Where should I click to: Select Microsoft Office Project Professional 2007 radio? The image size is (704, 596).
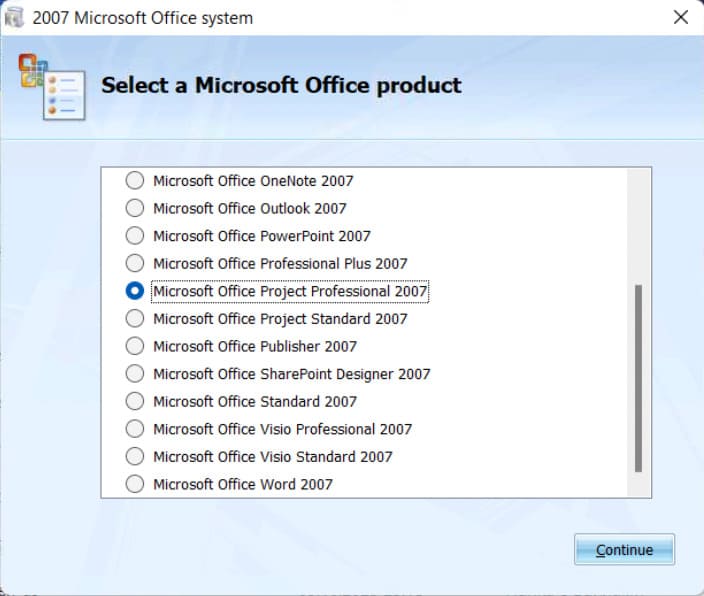pyautogui.click(x=134, y=291)
